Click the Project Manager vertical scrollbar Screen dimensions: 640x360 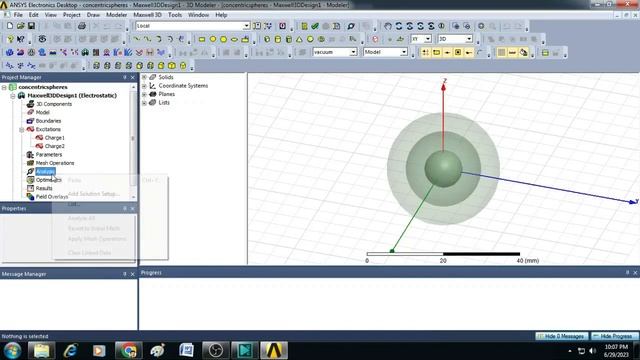[x=133, y=139]
